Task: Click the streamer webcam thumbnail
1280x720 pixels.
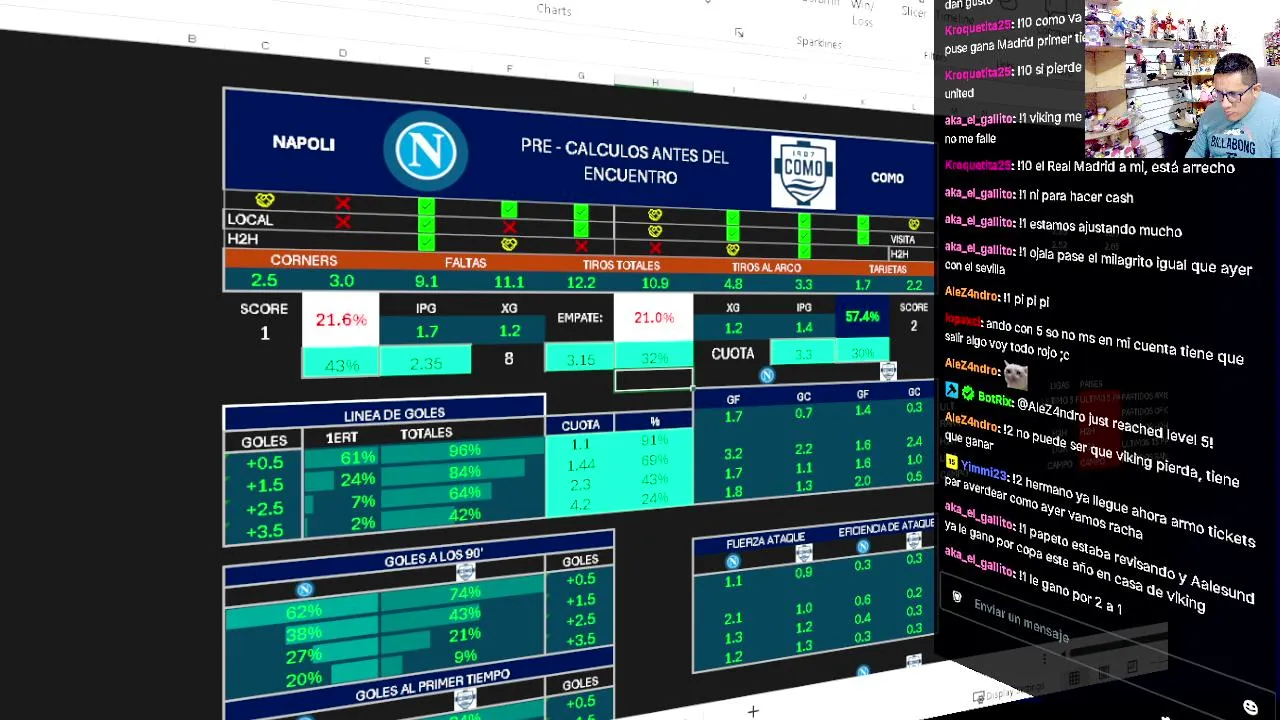Action: pos(1182,79)
